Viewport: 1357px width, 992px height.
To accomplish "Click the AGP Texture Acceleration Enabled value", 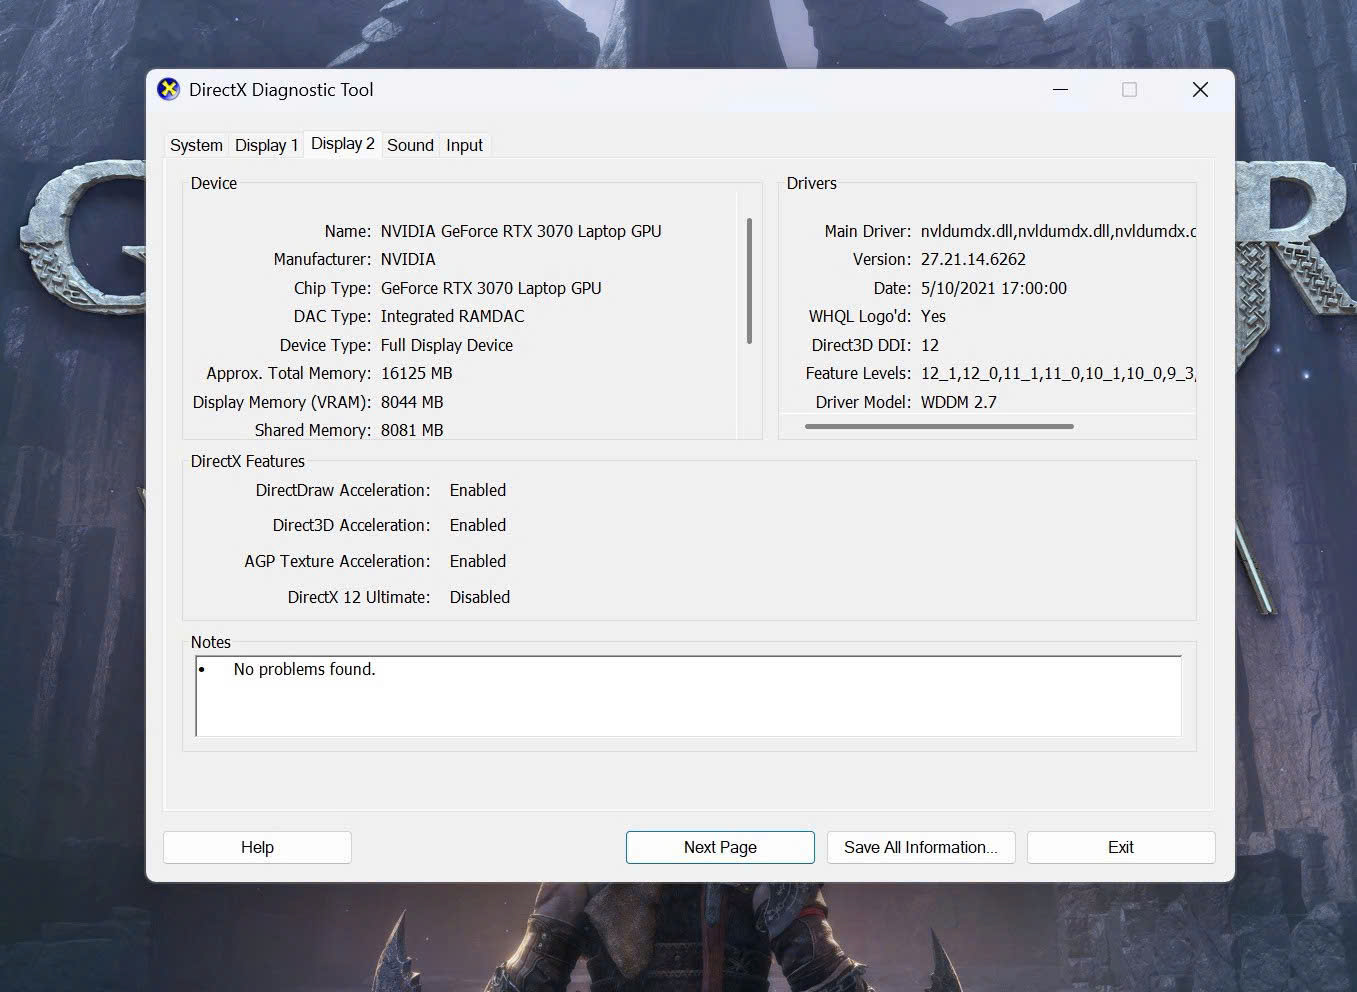I will click(478, 561).
